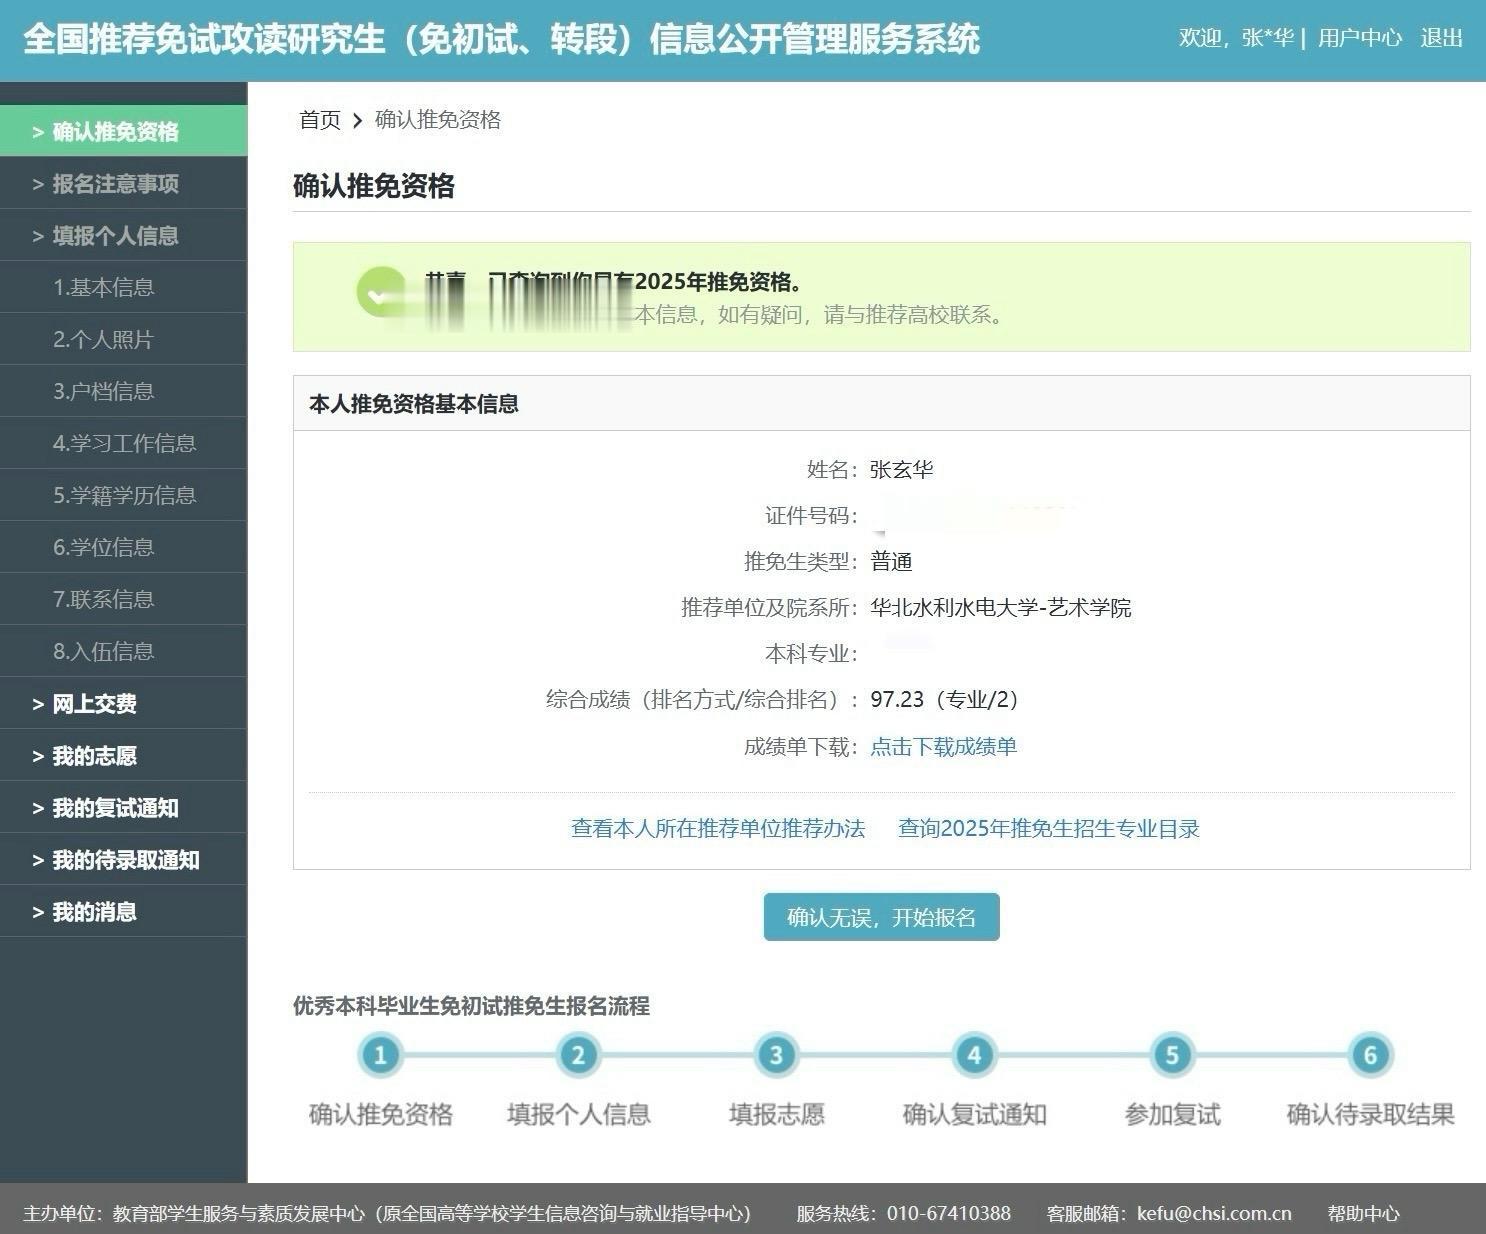The image size is (1486, 1234).
Task: Click step 4 circle for 确认复试通知
Action: 974,1054
